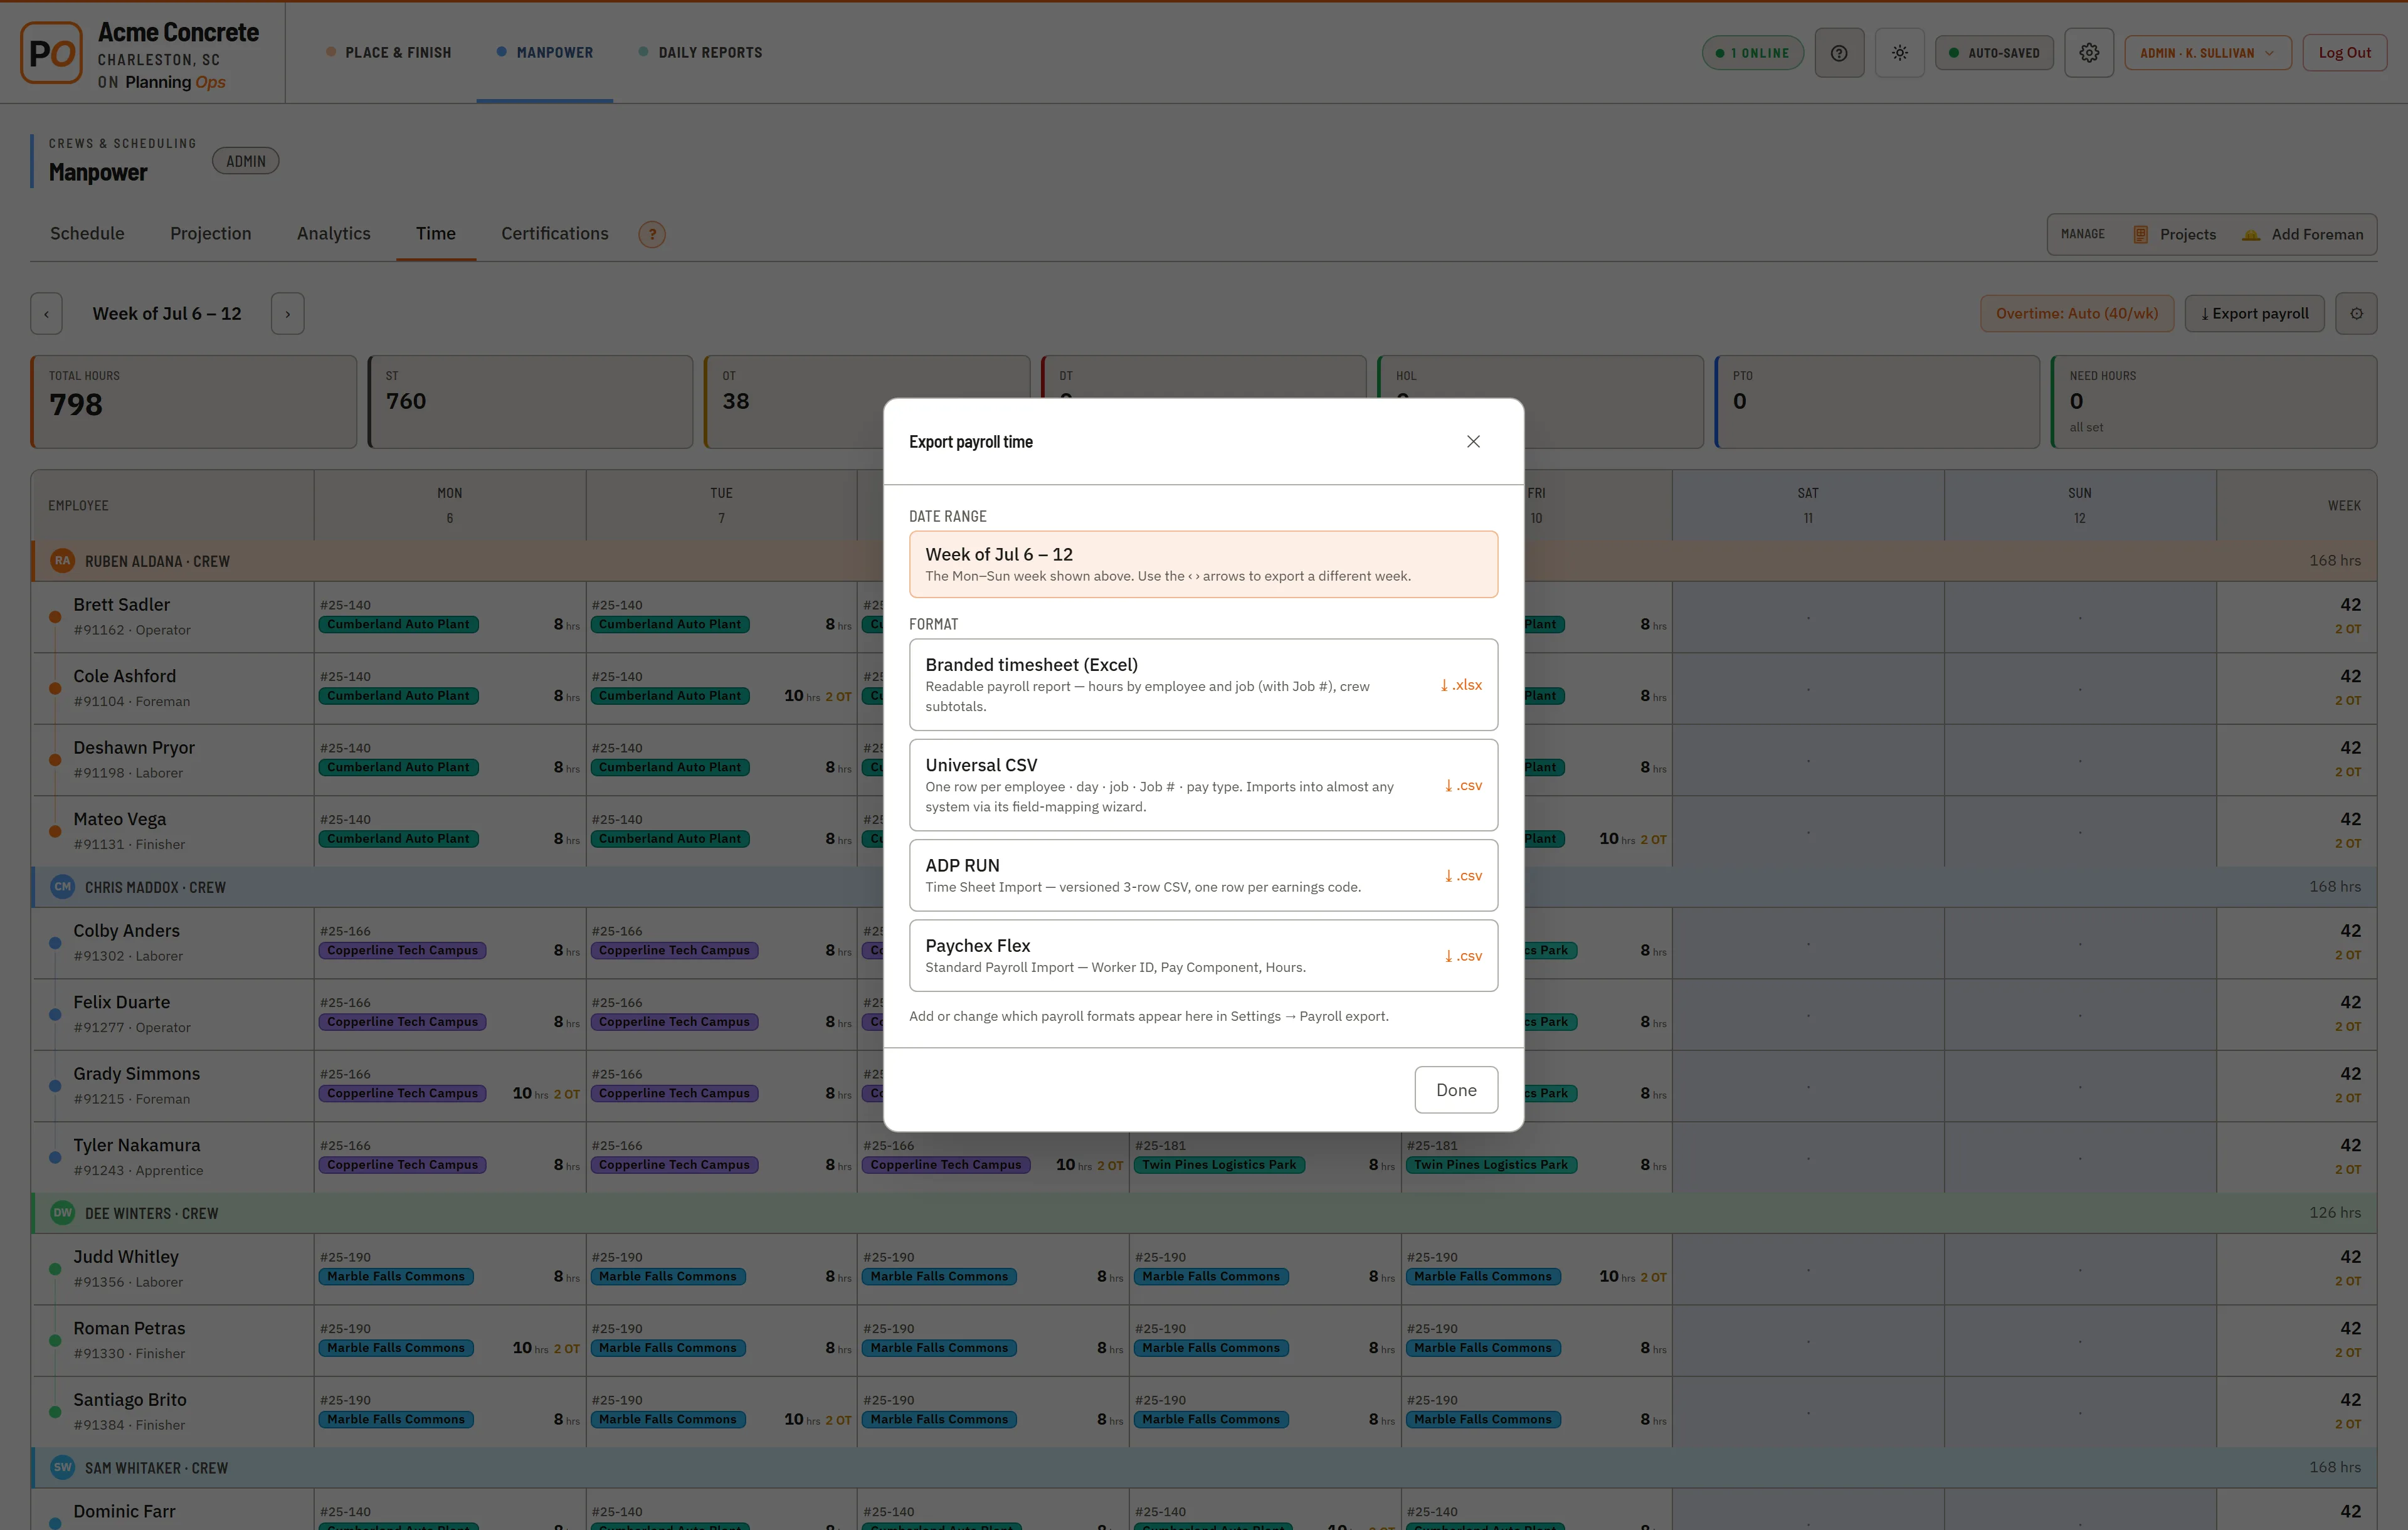
Task: Click the orange question mark help icon
Action: pos(652,234)
